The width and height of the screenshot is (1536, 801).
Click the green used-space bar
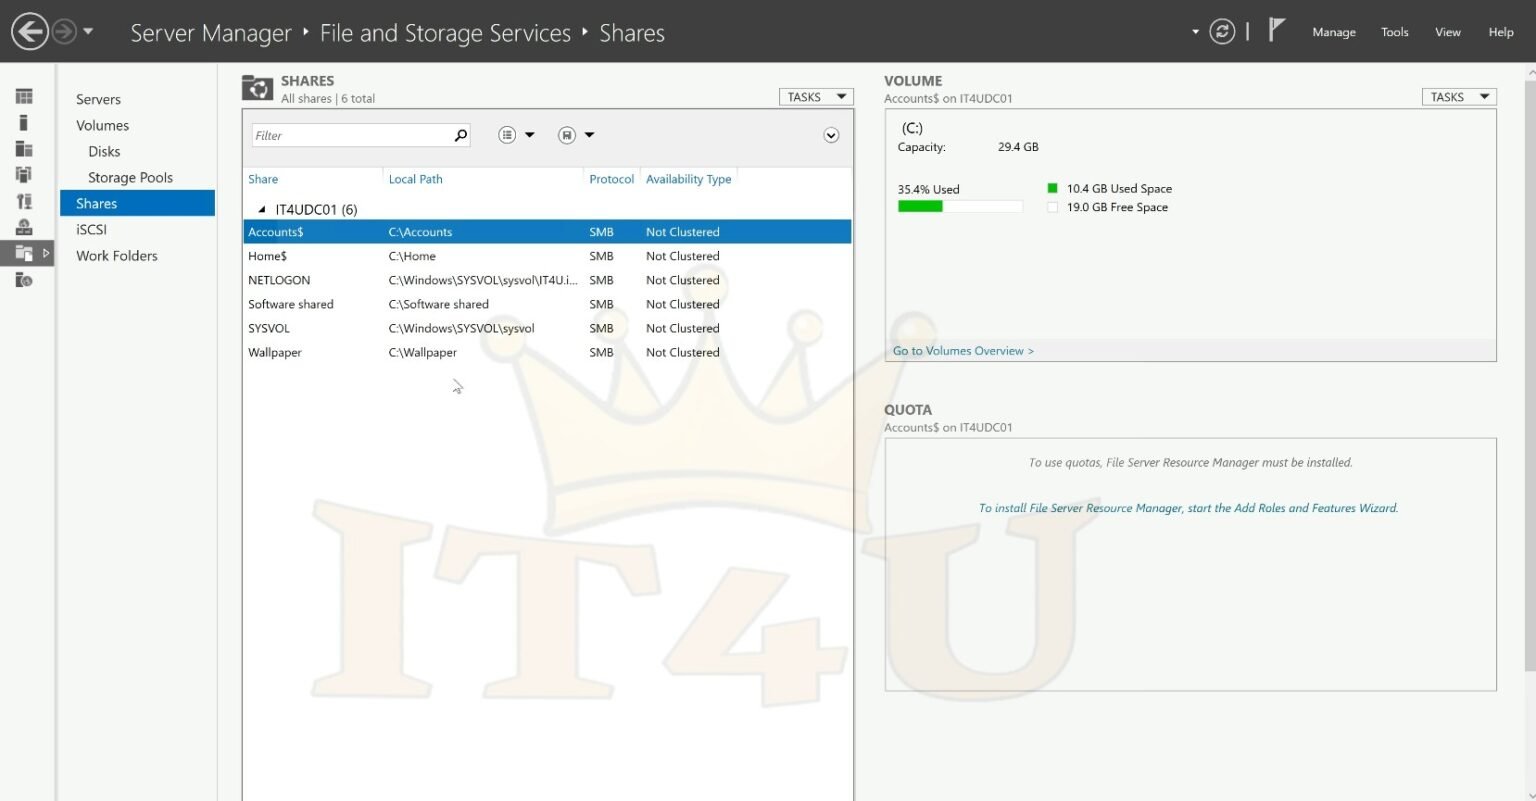click(920, 207)
